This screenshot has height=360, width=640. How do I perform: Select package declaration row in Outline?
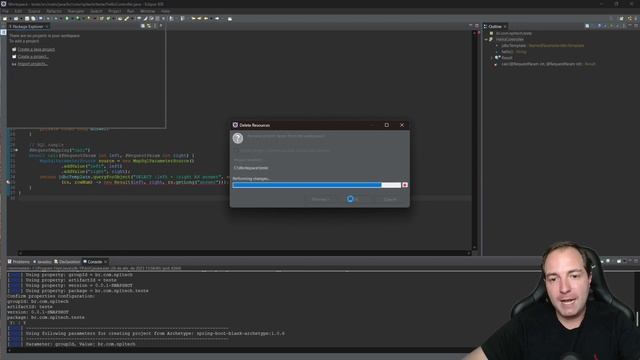[512, 33]
